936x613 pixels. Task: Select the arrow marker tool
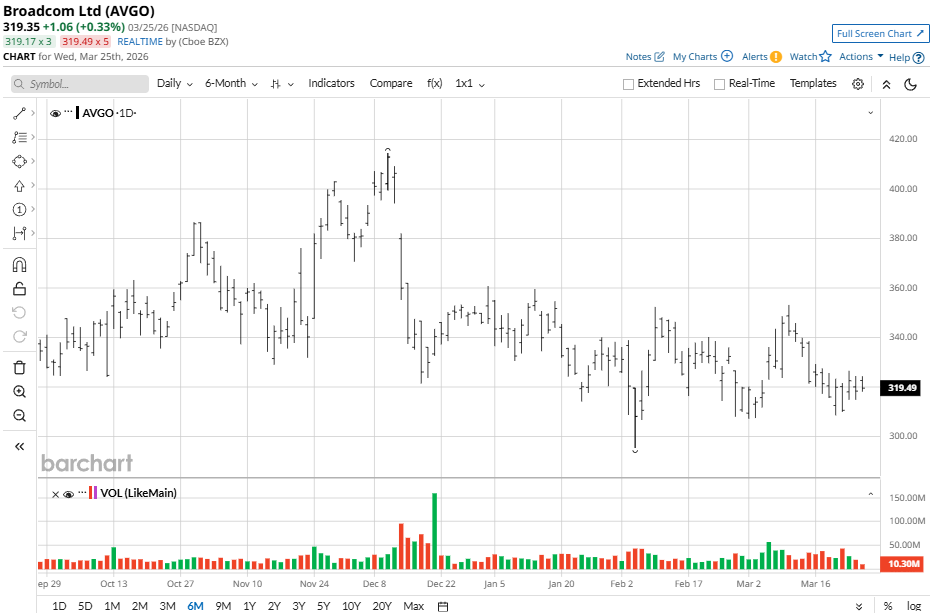click(19, 186)
